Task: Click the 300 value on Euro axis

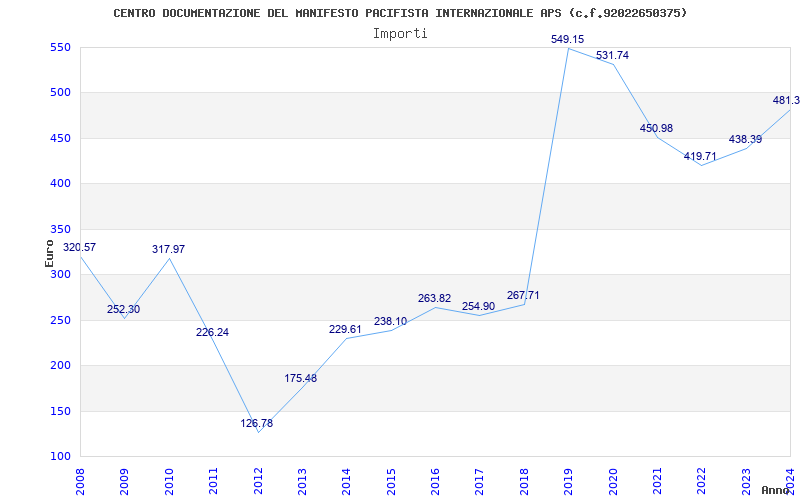Action: tap(60, 274)
